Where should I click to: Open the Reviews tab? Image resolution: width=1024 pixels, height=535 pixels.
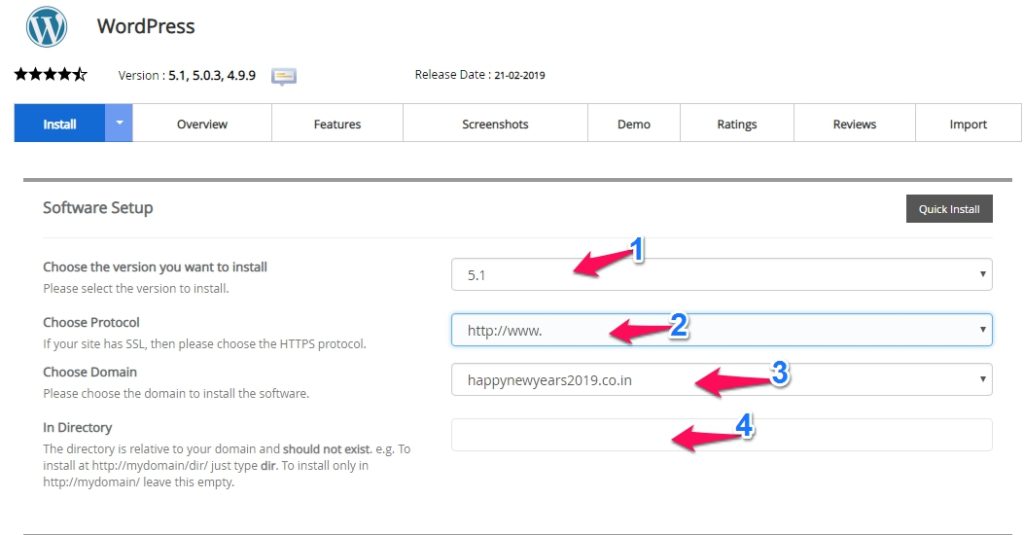point(854,123)
